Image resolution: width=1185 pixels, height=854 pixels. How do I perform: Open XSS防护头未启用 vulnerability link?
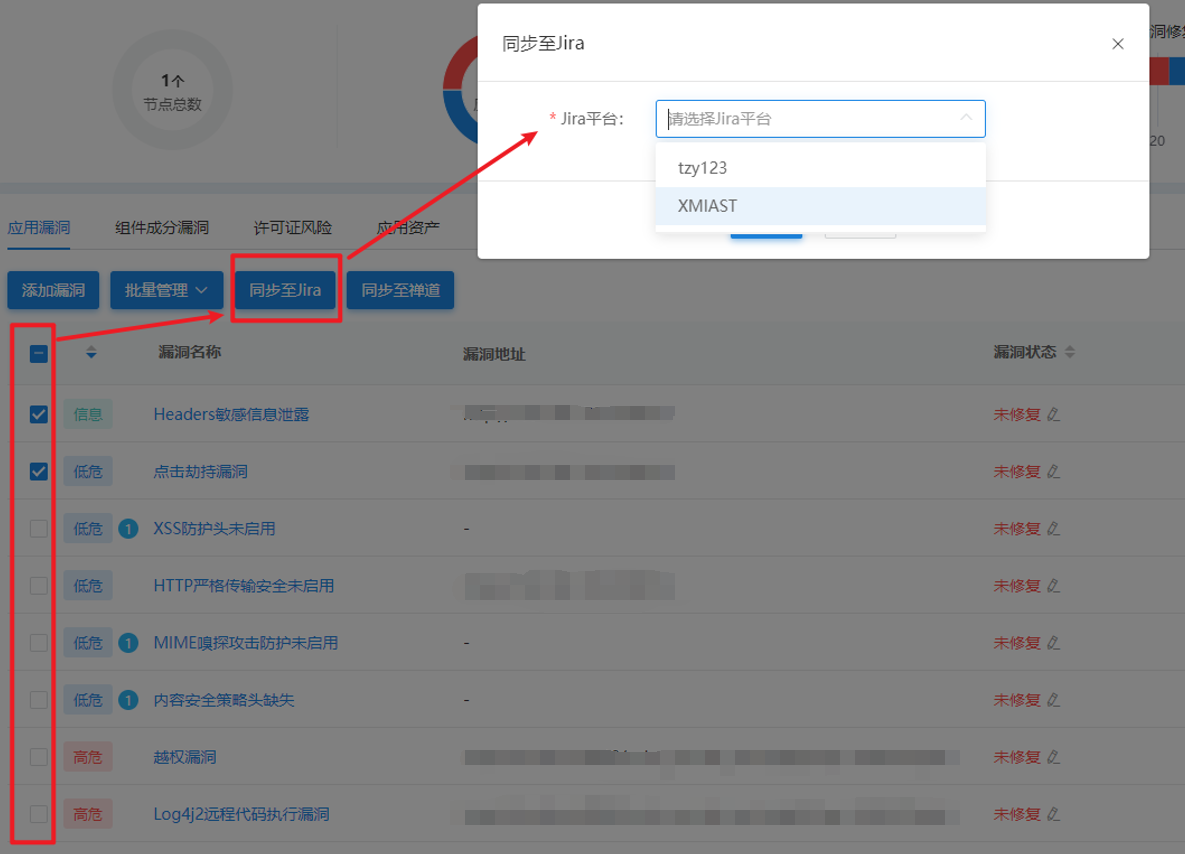(214, 528)
